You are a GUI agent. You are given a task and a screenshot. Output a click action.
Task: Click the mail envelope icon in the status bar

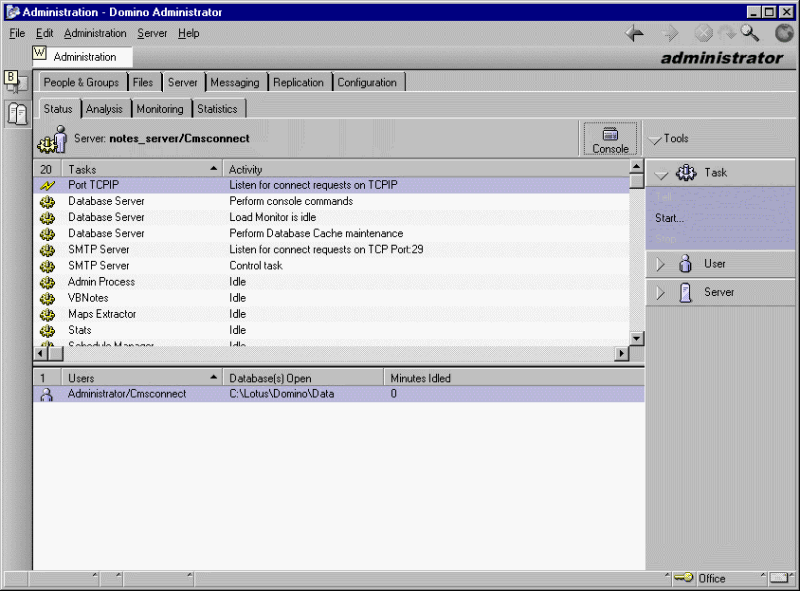(x=780, y=578)
